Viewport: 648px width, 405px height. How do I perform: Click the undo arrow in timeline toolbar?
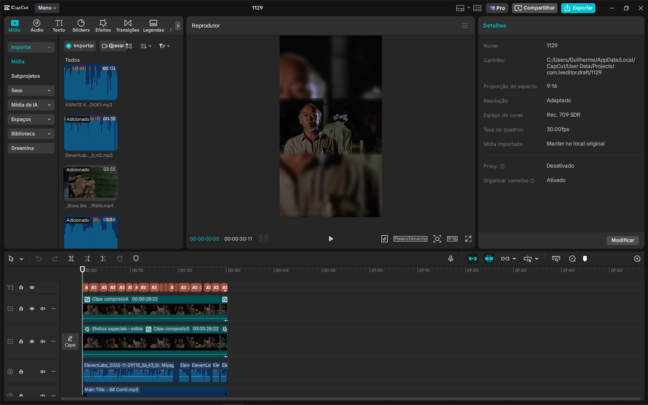[x=39, y=258]
